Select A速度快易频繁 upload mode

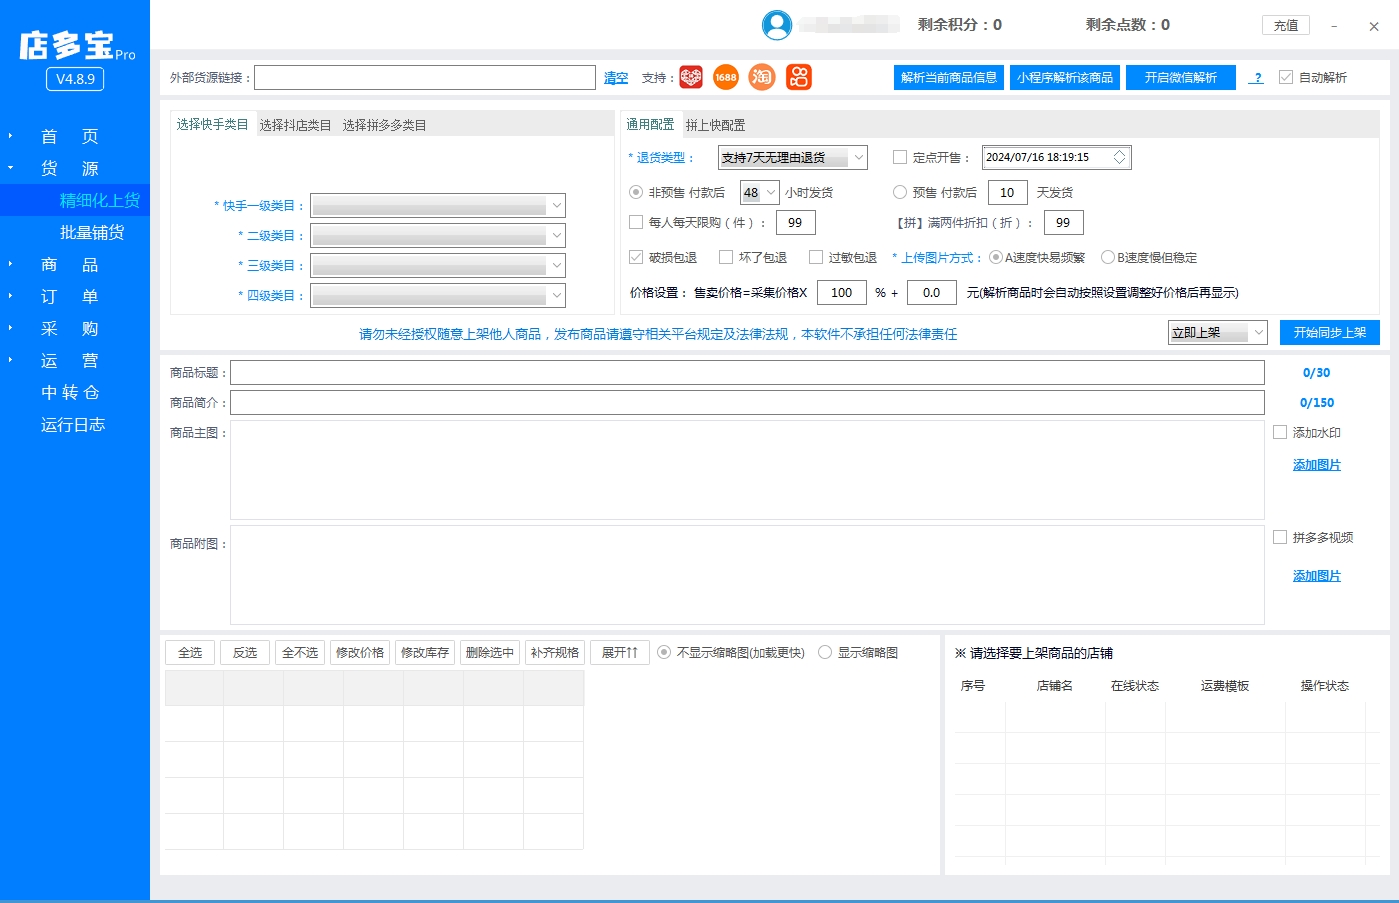click(x=996, y=257)
